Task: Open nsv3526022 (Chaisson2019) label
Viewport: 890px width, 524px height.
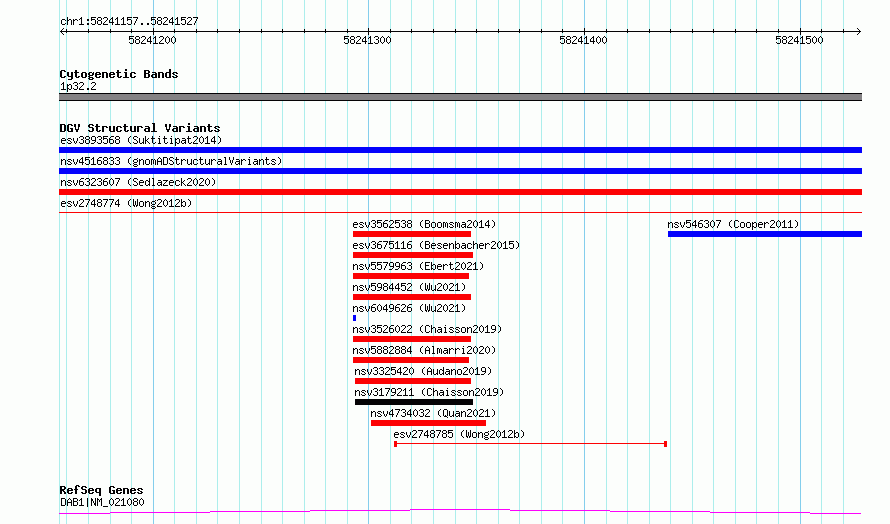Action: [427, 329]
